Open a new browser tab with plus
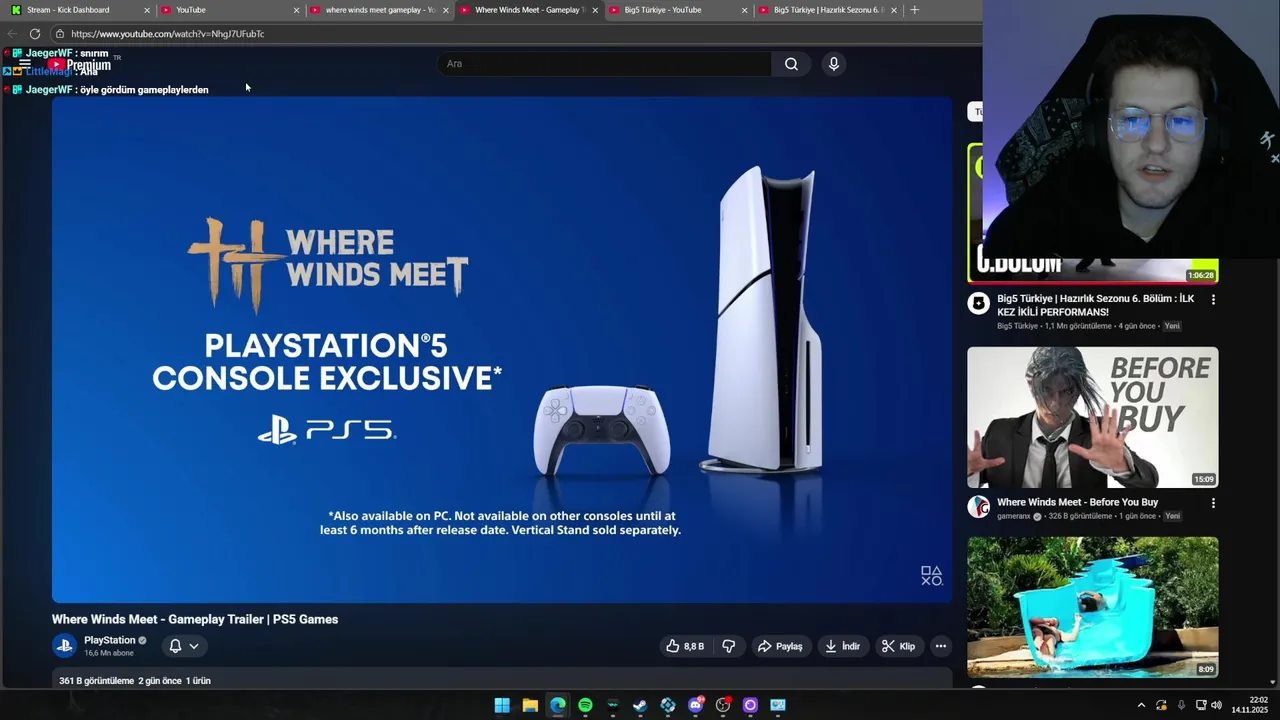This screenshot has width=1280, height=720. (x=914, y=10)
